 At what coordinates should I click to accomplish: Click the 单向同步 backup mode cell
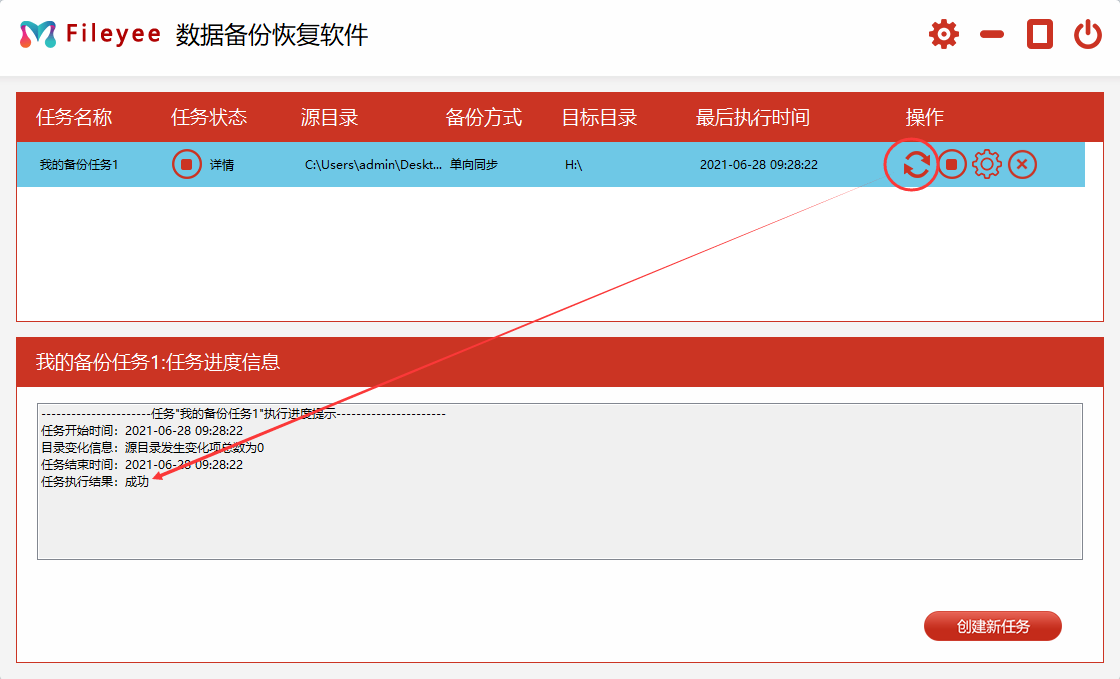[x=474, y=165]
